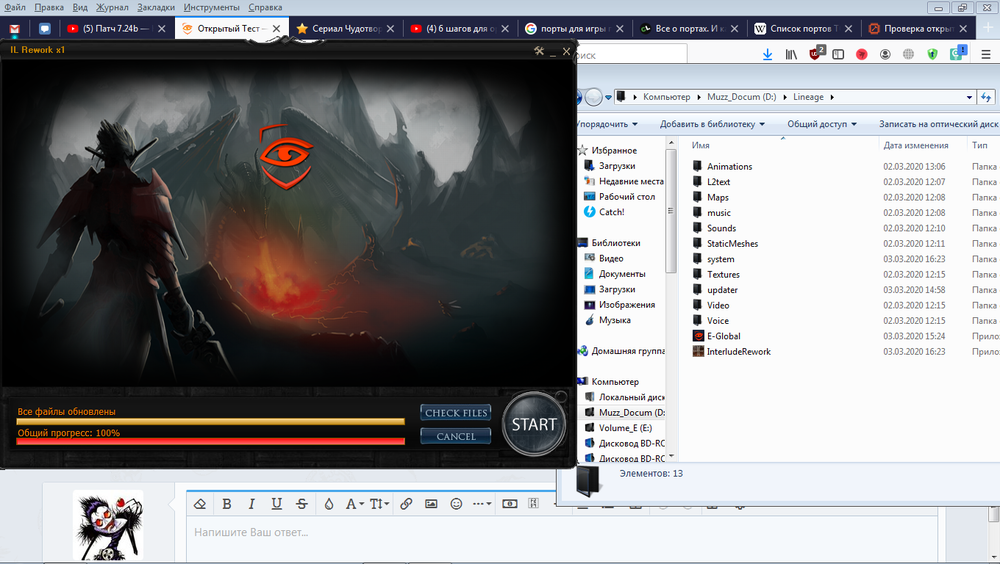
Task: Click the Общий прогресс progress bar
Action: click(210, 440)
